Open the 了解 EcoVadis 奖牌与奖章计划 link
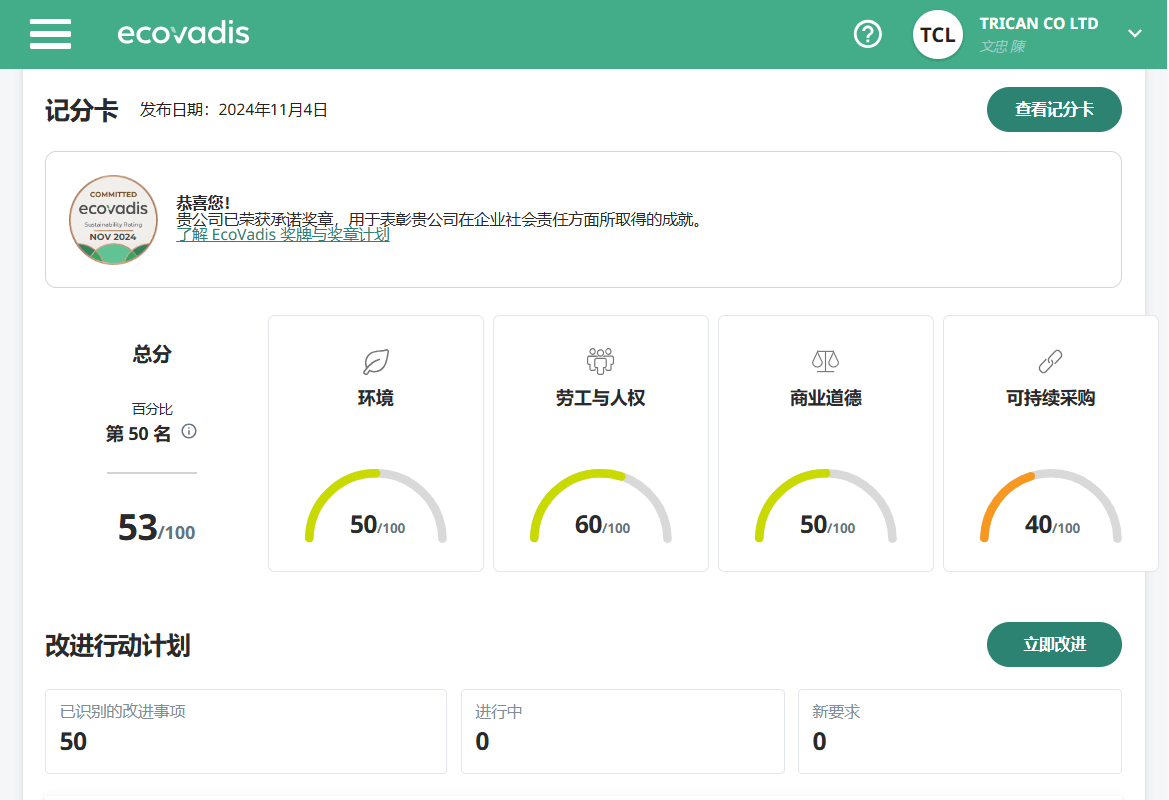1169x800 pixels. [x=283, y=236]
